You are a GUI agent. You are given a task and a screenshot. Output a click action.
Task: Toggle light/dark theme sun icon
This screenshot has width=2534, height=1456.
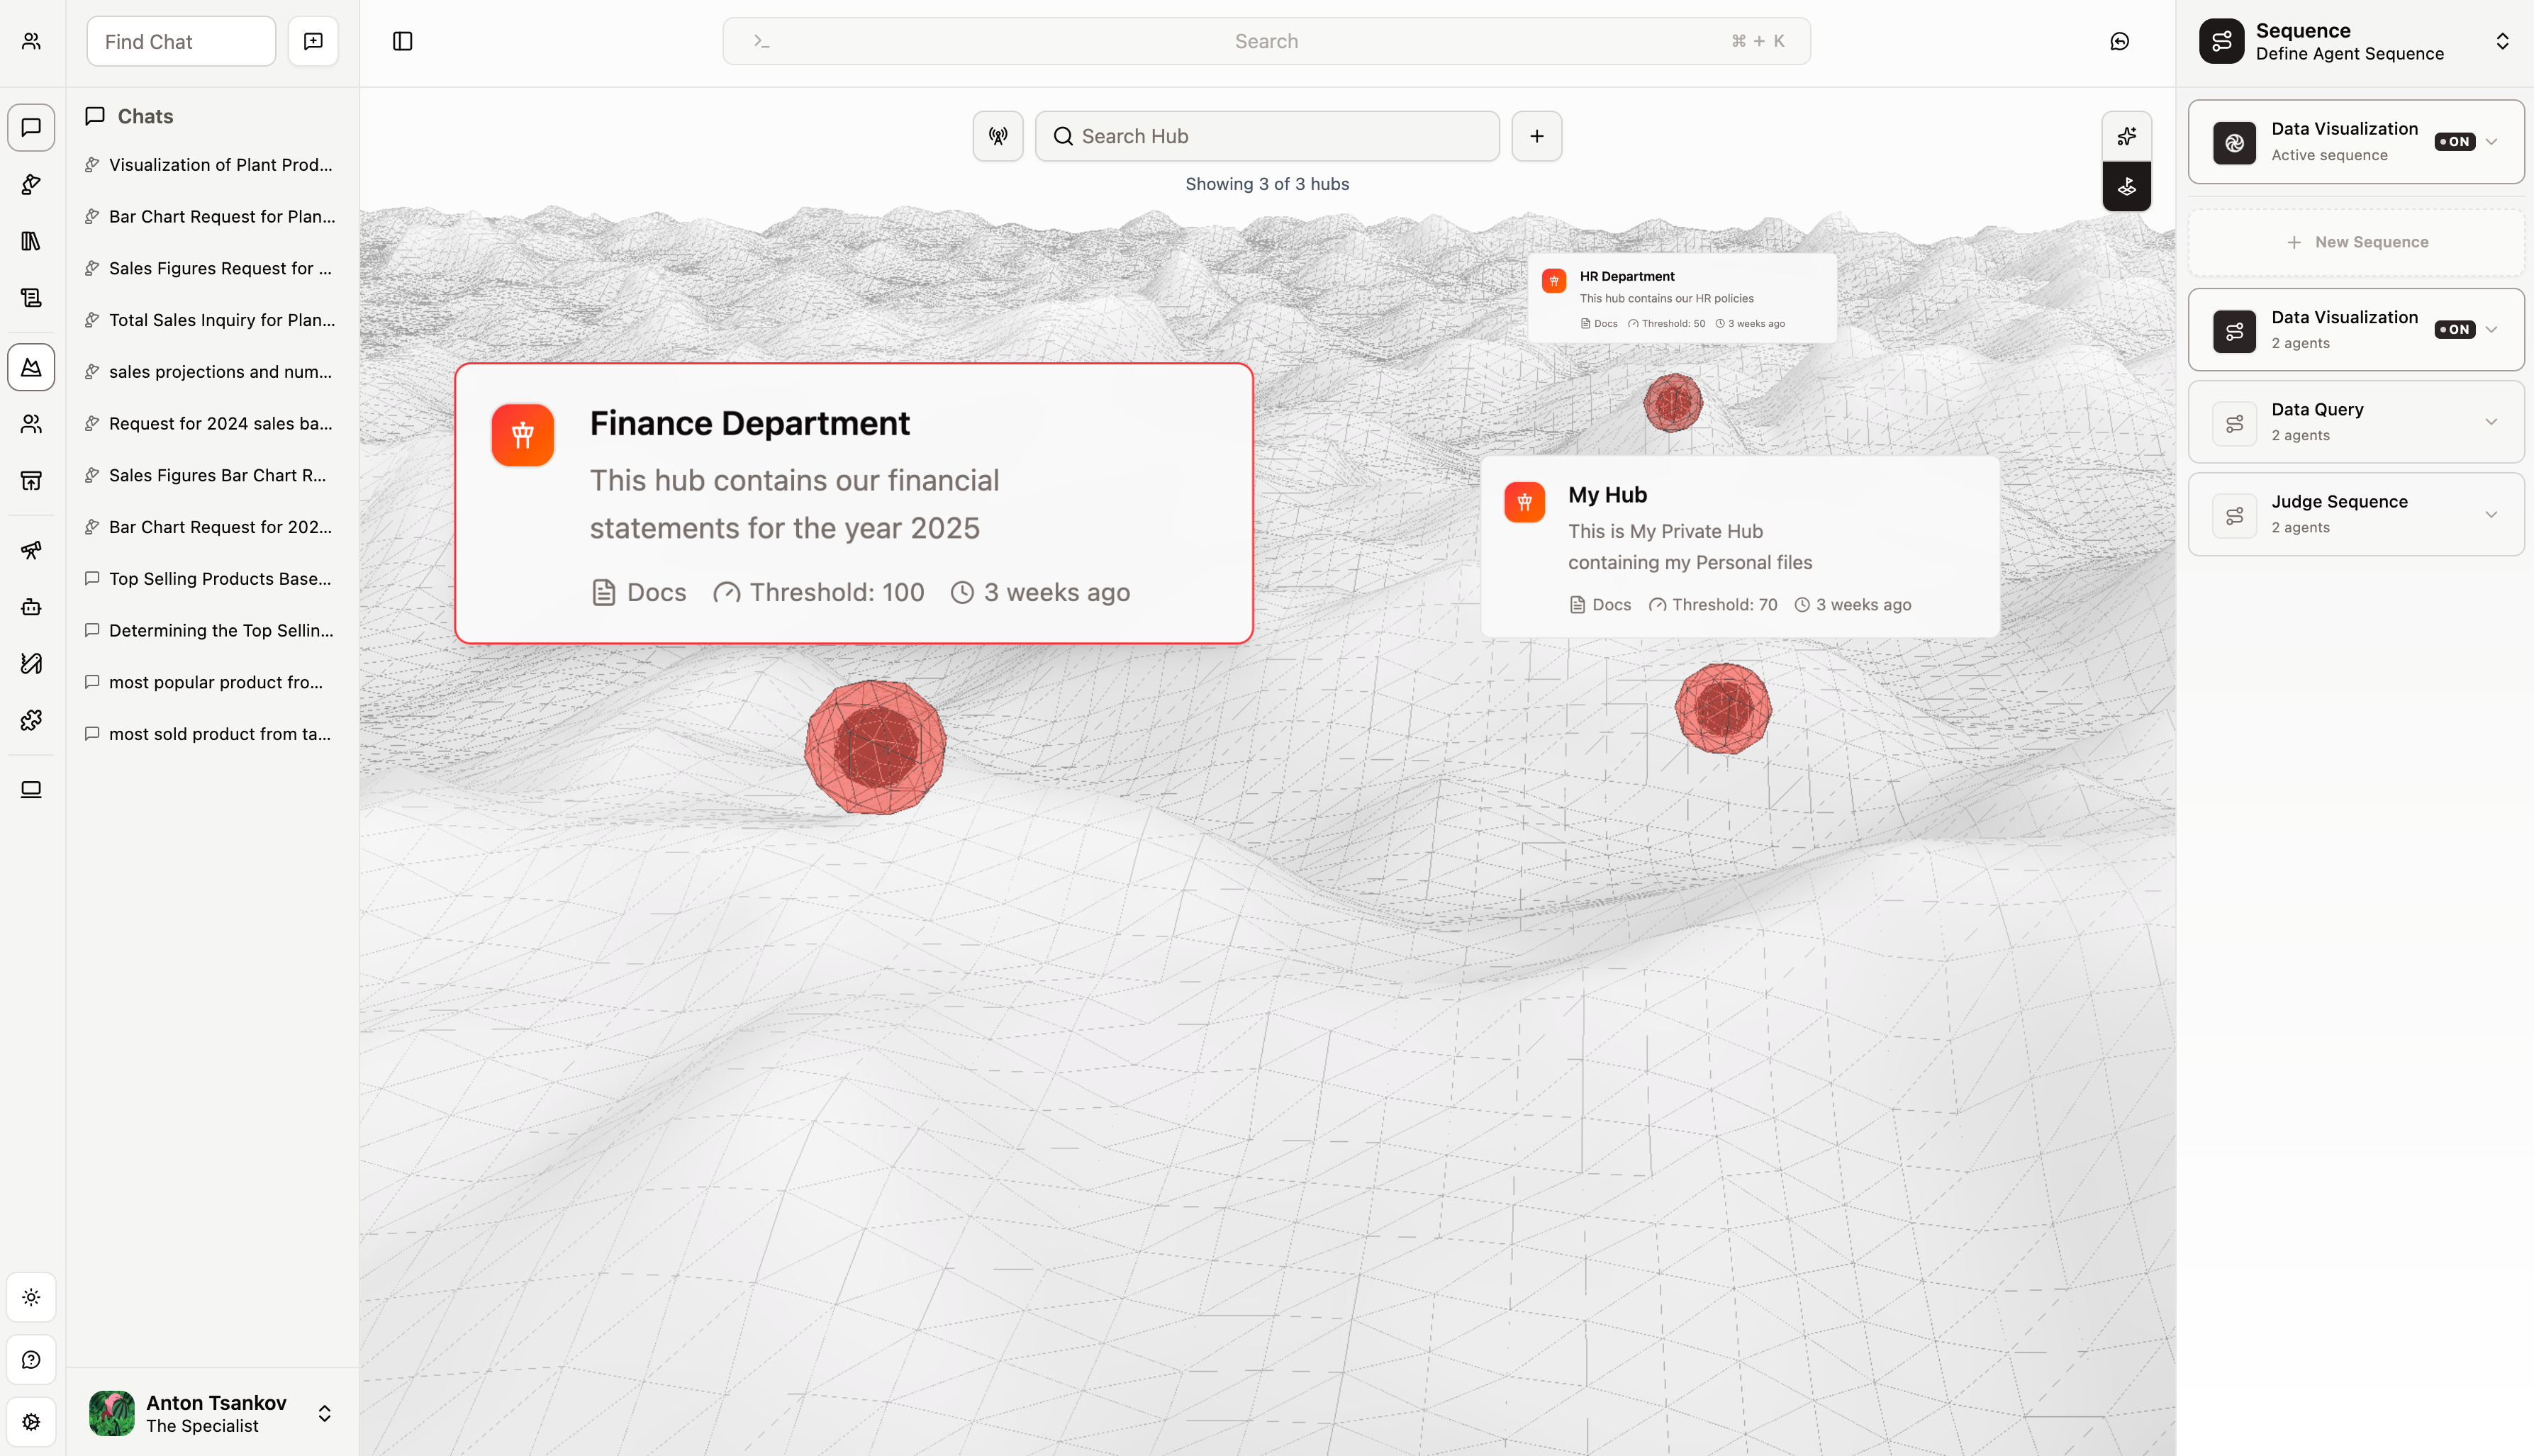pyautogui.click(x=31, y=1297)
